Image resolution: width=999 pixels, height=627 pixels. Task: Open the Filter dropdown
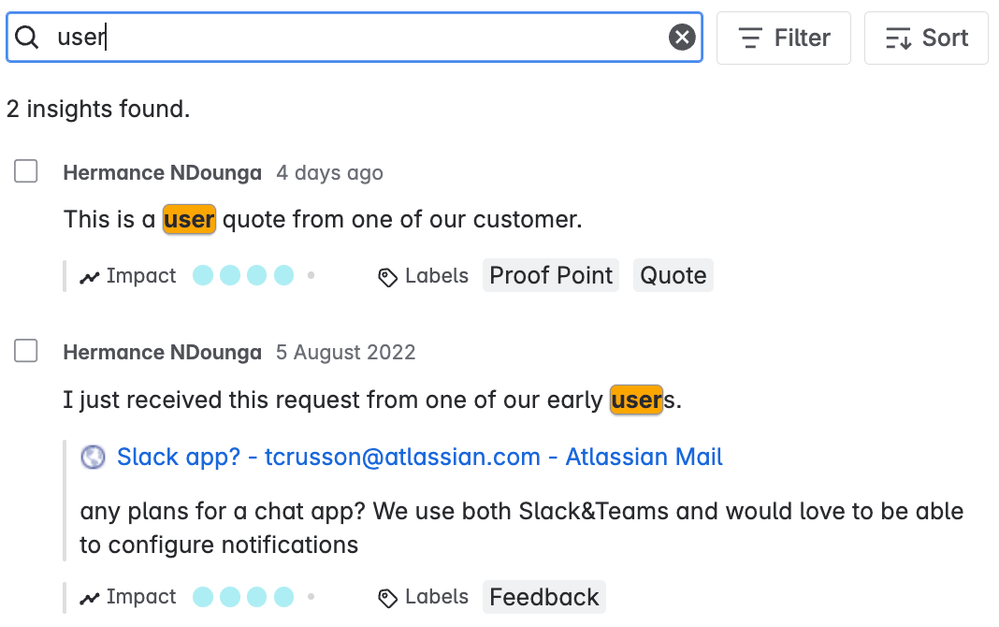pos(784,38)
